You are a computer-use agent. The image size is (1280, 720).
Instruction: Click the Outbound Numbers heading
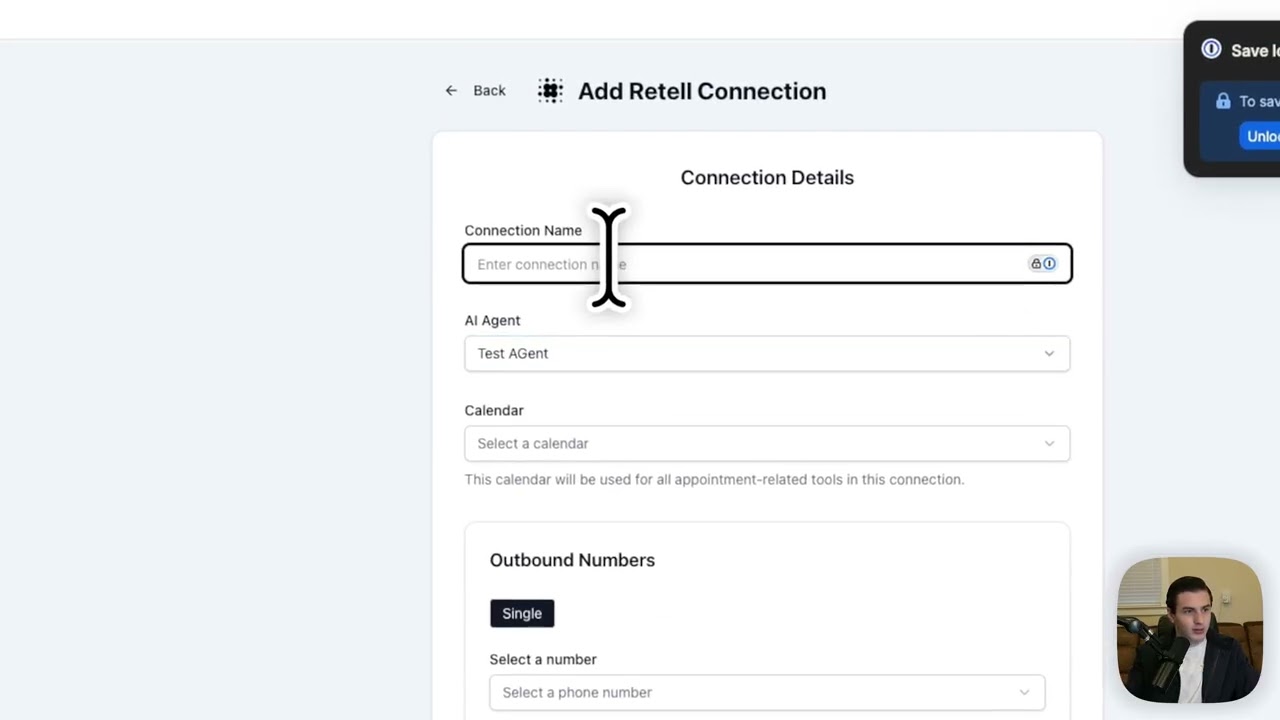click(x=572, y=560)
